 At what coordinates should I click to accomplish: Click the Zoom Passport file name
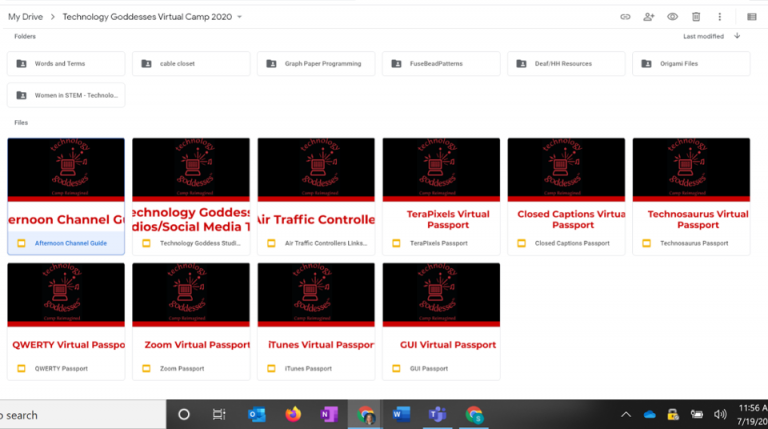coord(182,368)
